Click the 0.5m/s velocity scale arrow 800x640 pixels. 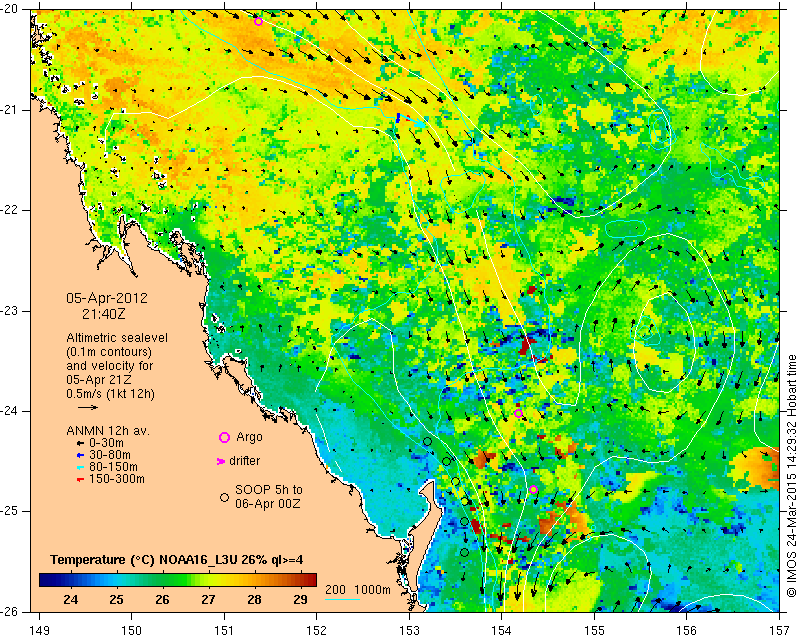[88, 407]
